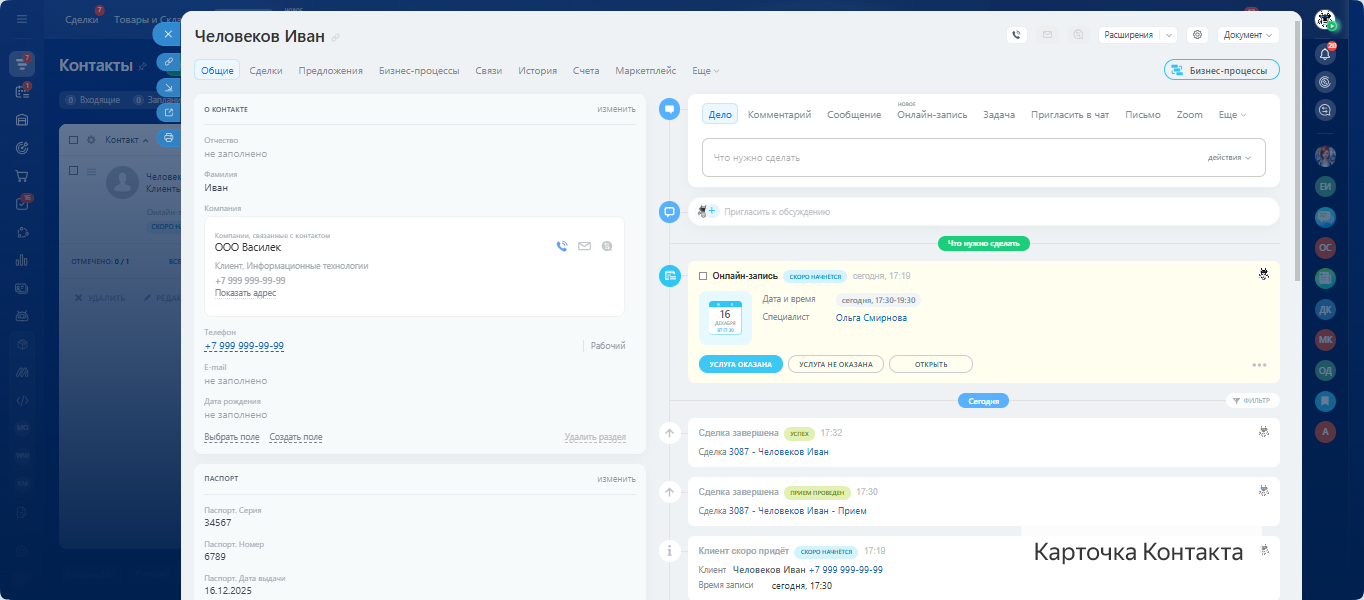Select the Комментарий tab in timeline
The image size is (1364, 600).
pos(779,115)
